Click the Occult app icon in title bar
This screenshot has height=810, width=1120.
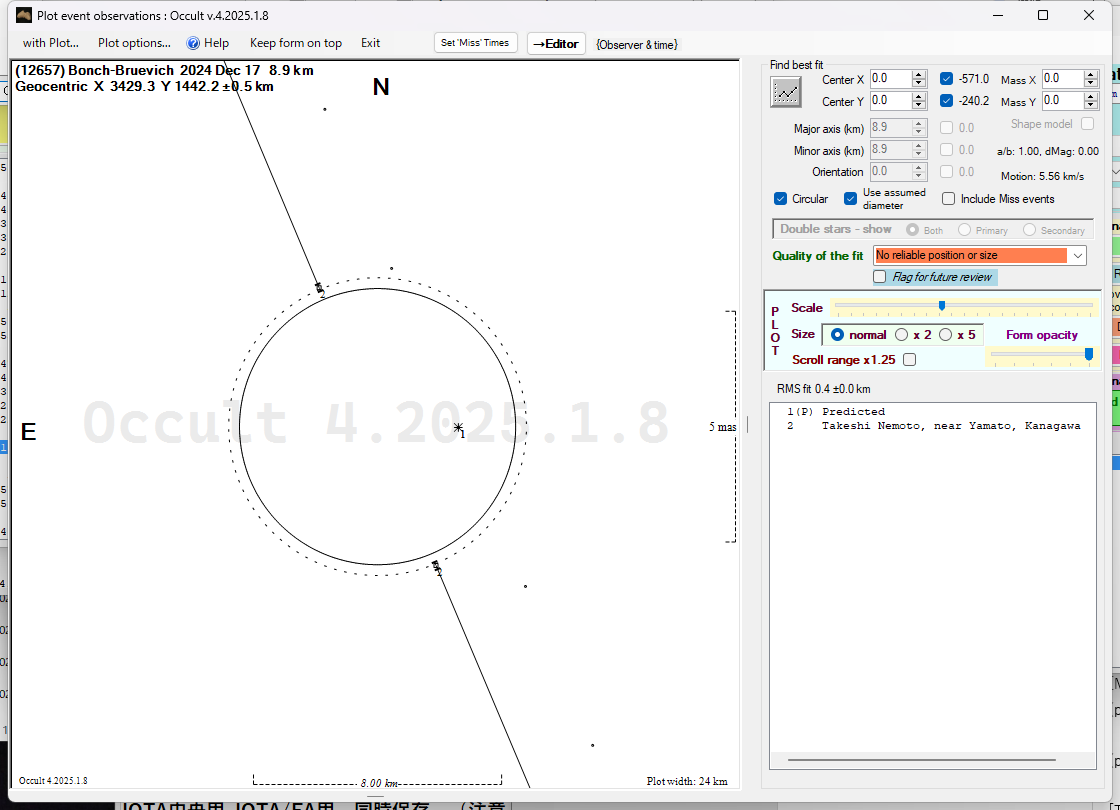(24, 15)
